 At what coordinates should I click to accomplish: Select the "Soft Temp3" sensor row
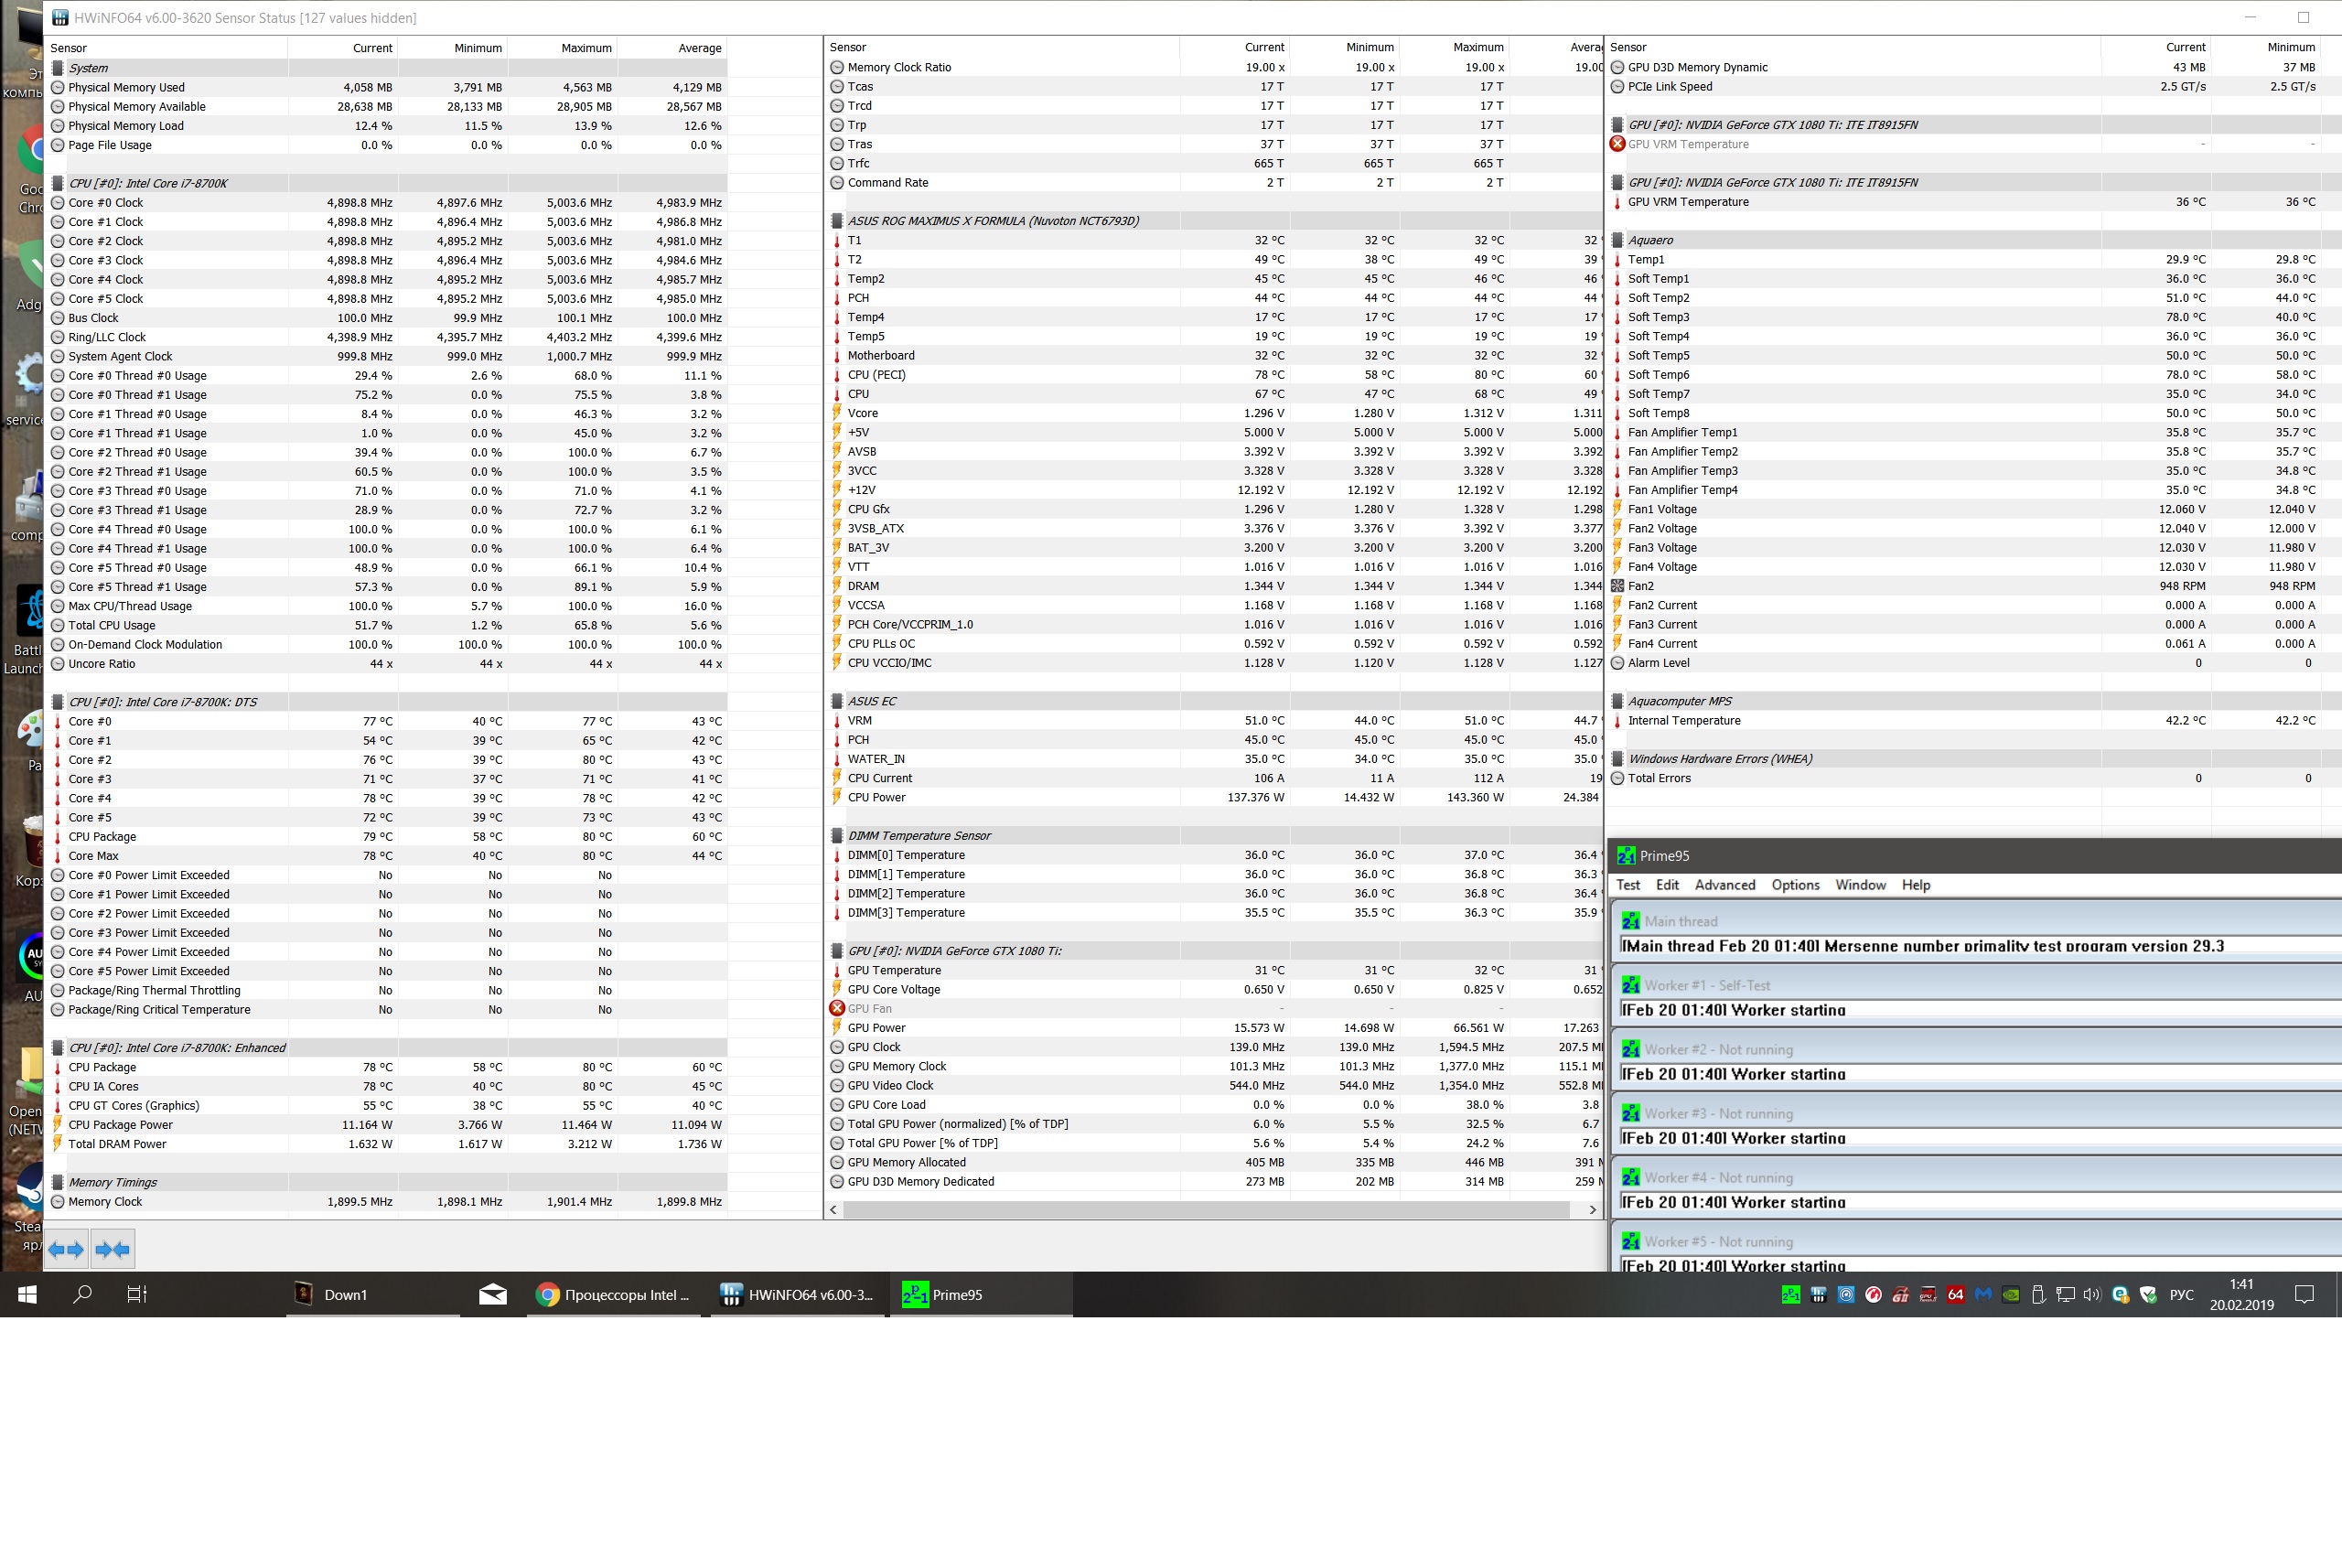point(1975,317)
